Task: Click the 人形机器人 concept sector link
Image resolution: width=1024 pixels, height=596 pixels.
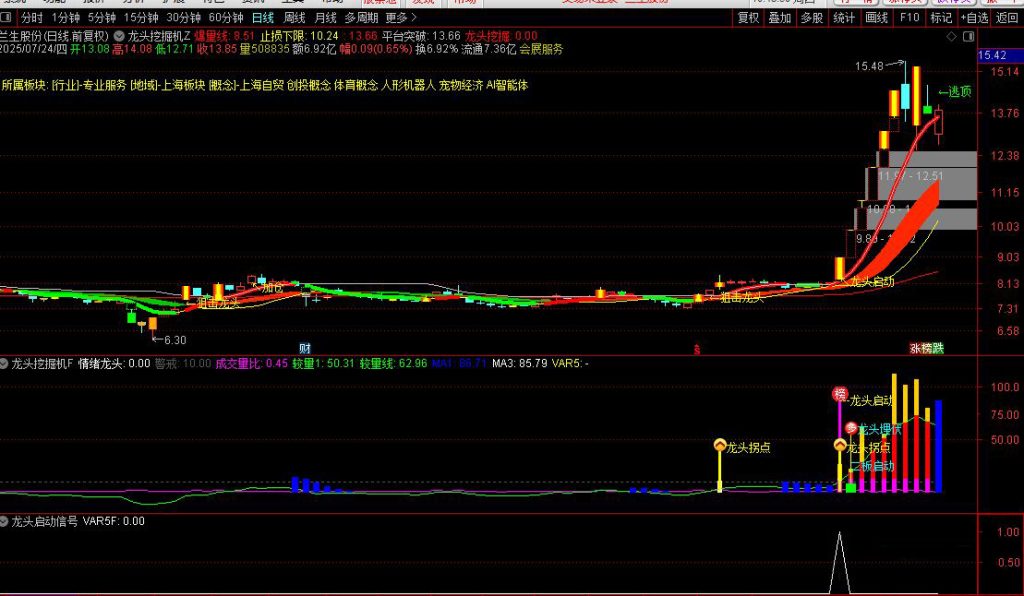Action: click(408, 86)
